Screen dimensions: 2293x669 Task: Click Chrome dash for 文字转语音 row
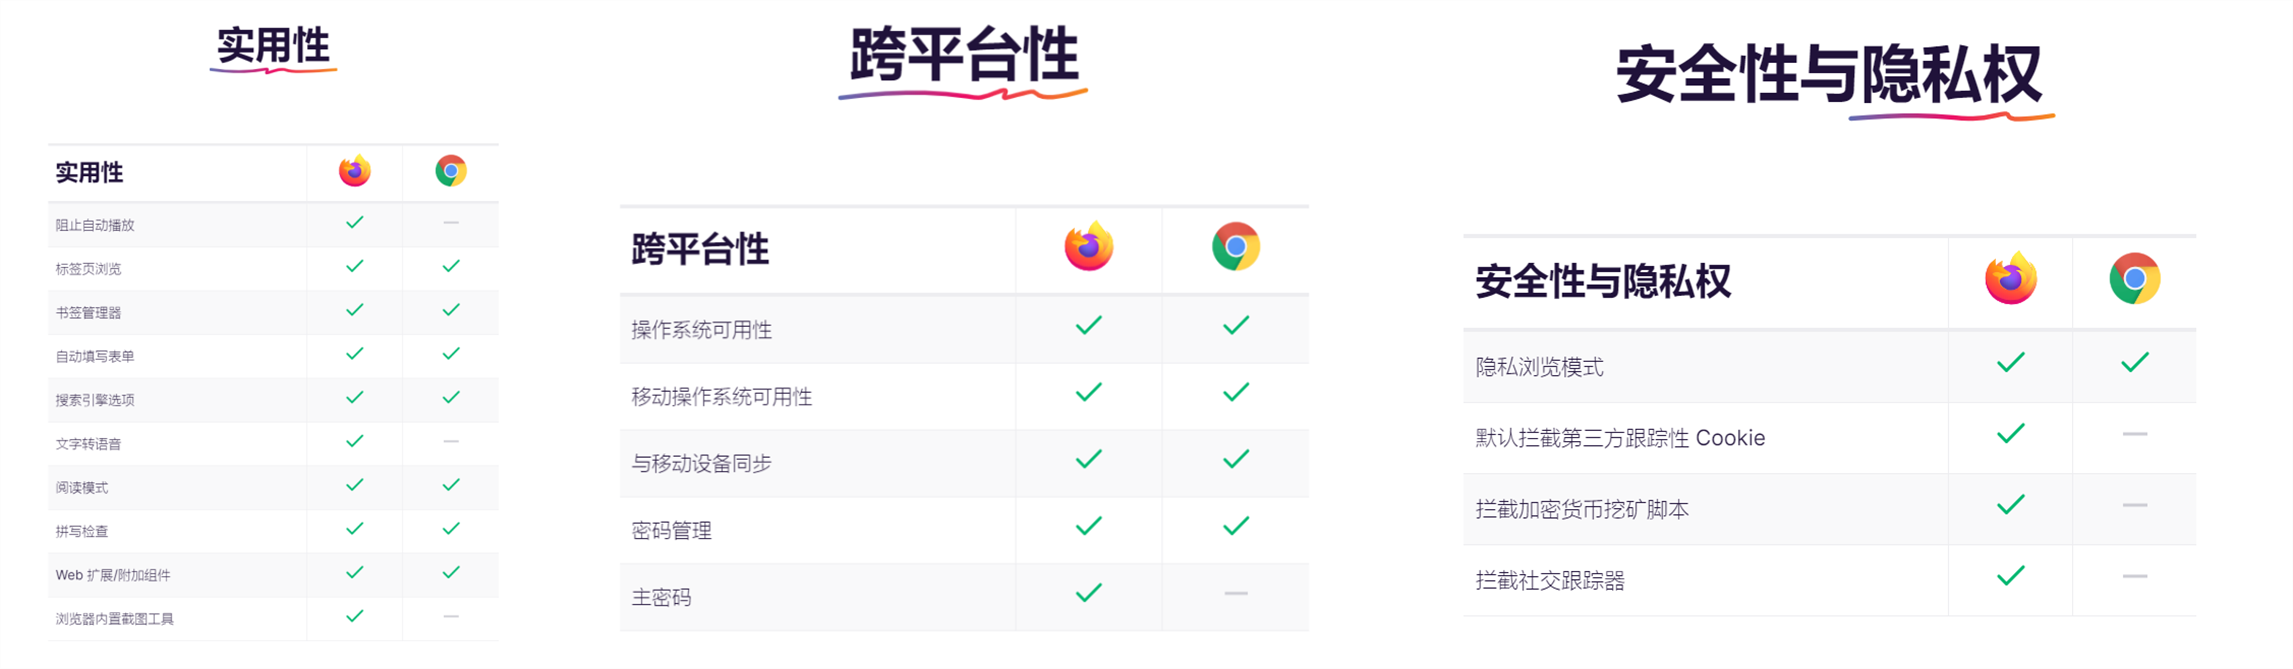coord(451,441)
